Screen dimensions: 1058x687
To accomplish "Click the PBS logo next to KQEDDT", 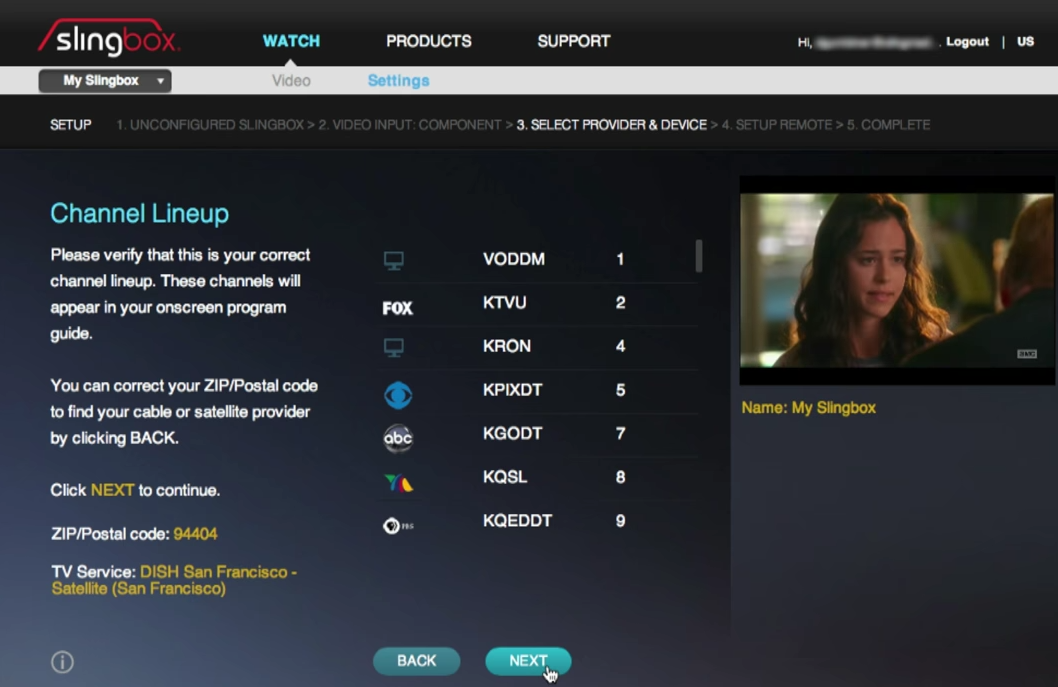I will click(x=397, y=522).
